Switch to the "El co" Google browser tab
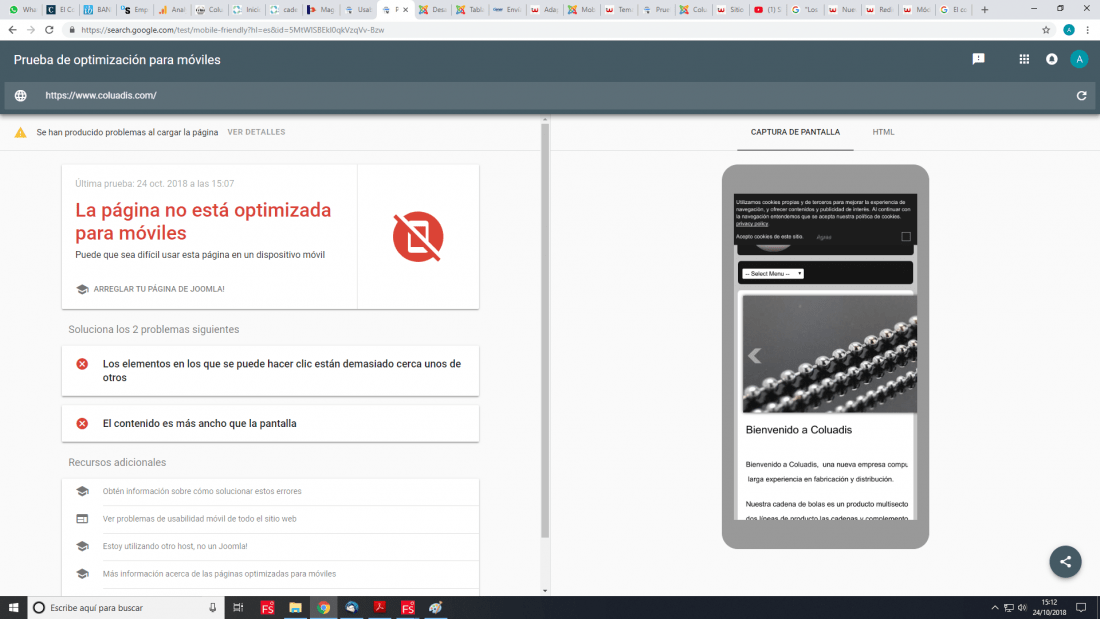 pyautogui.click(x=953, y=10)
